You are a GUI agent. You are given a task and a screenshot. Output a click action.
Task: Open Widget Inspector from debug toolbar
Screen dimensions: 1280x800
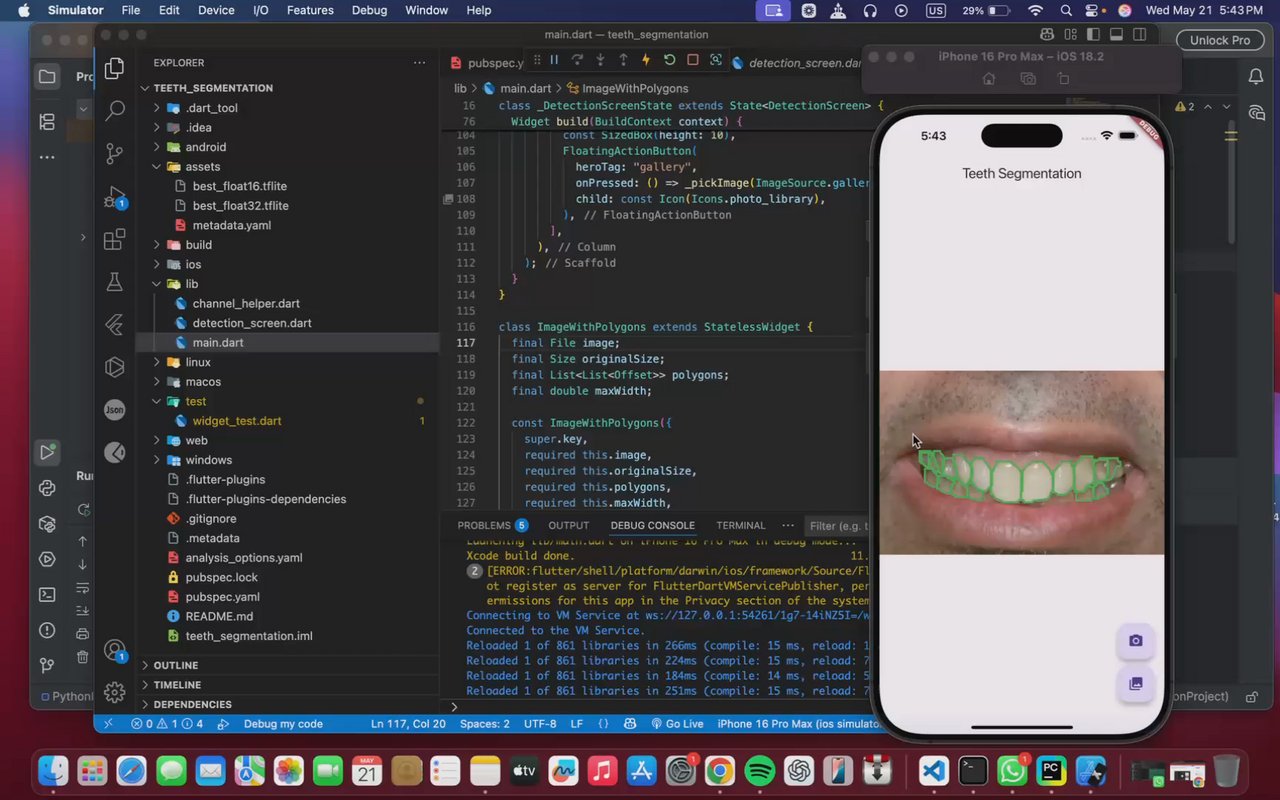pos(716,60)
